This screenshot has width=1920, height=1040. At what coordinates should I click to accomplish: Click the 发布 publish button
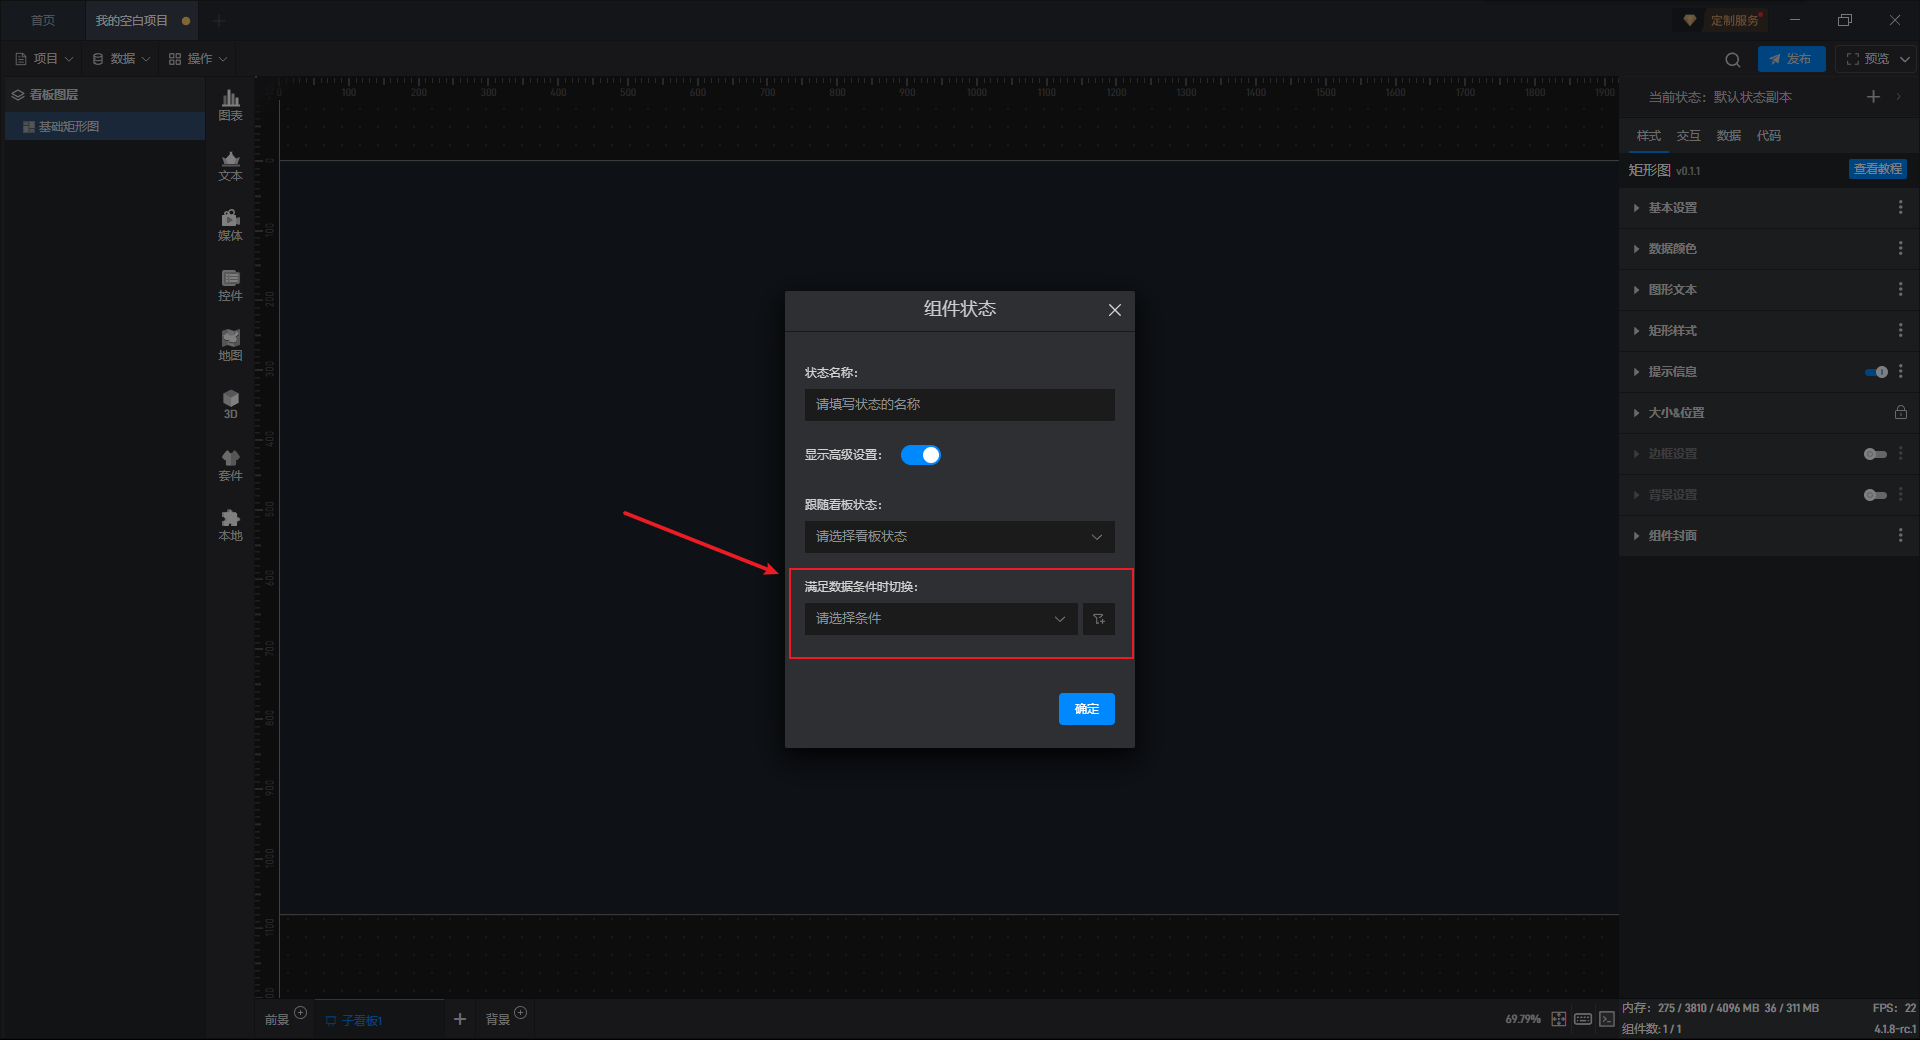point(1791,59)
